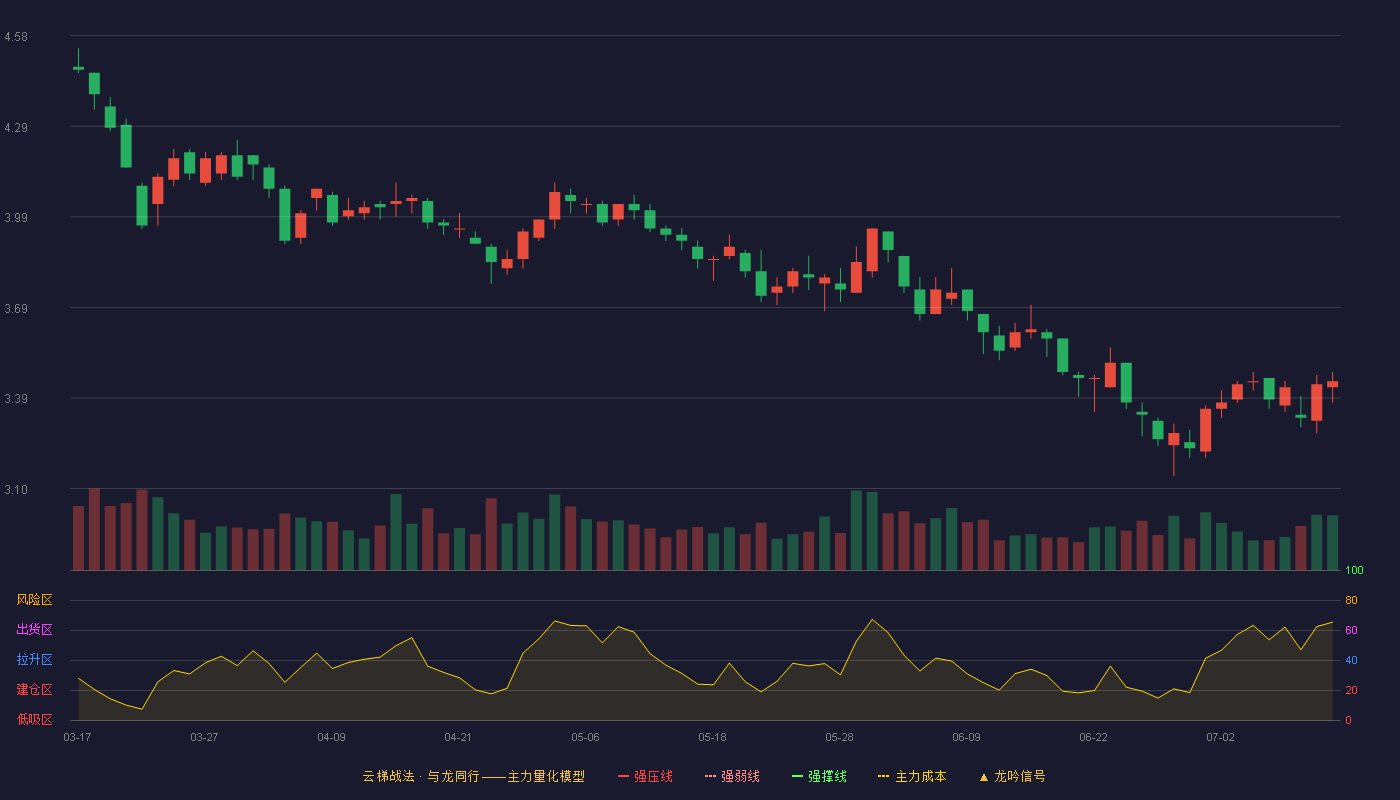This screenshot has width=1400, height=800.
Task: Click the yellow triangle 龙吟信号 icon
Action: [984, 777]
